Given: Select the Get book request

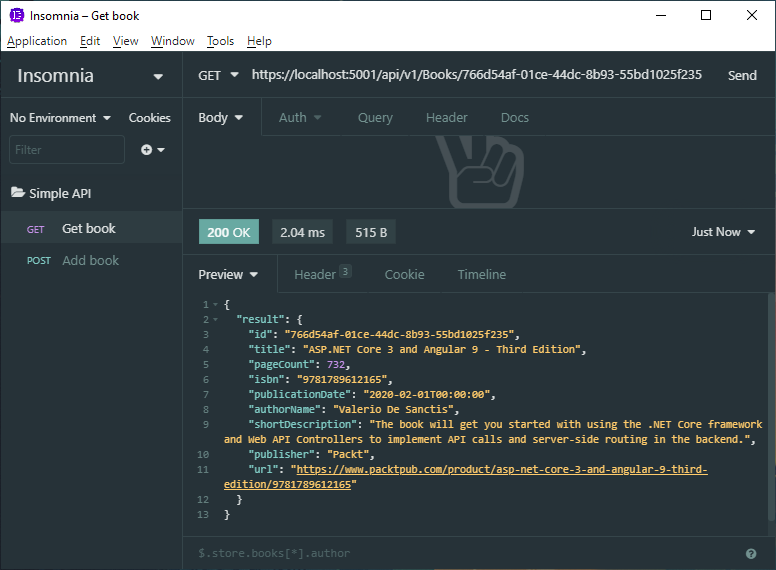Looking at the screenshot, I should (x=92, y=229).
